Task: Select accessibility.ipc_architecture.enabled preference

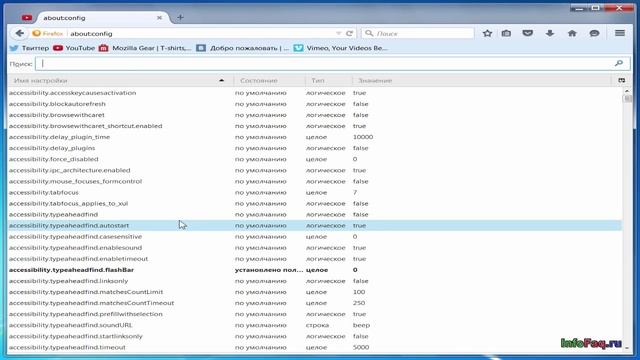Action: tap(315, 170)
